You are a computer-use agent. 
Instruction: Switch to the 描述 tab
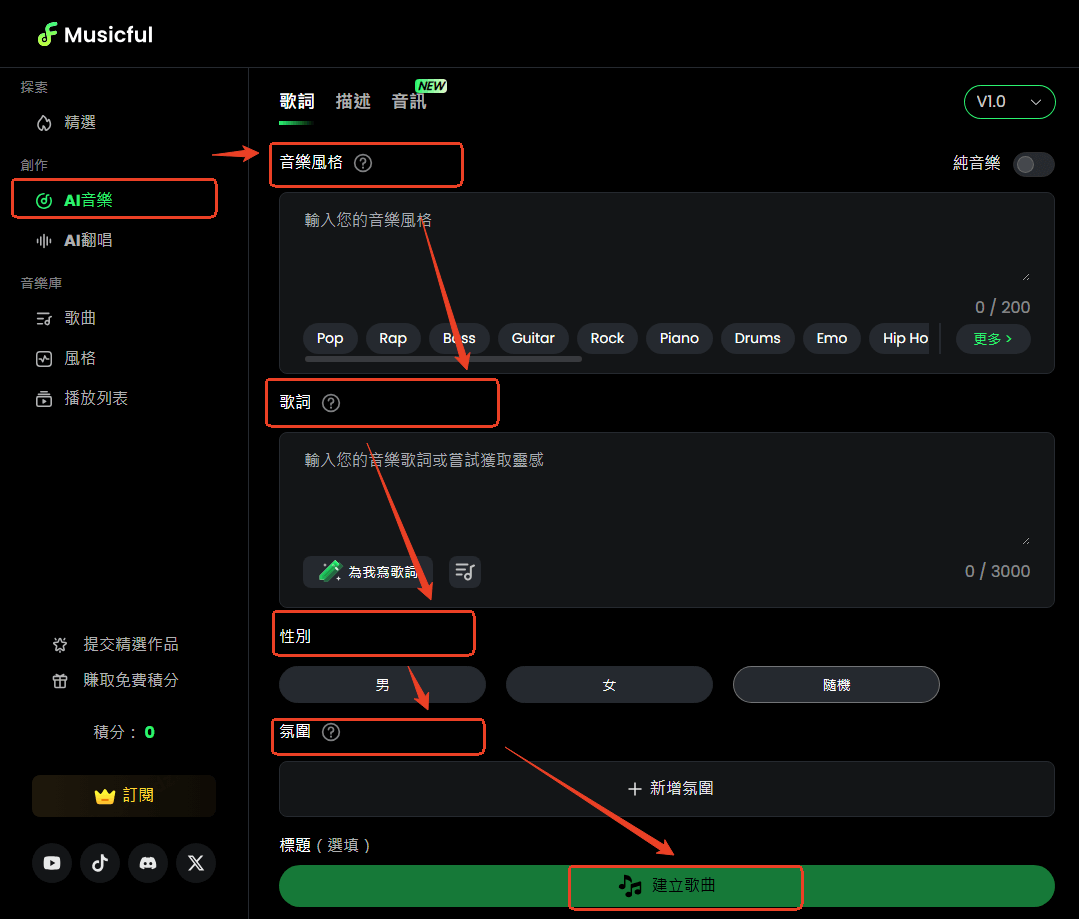pyautogui.click(x=353, y=101)
